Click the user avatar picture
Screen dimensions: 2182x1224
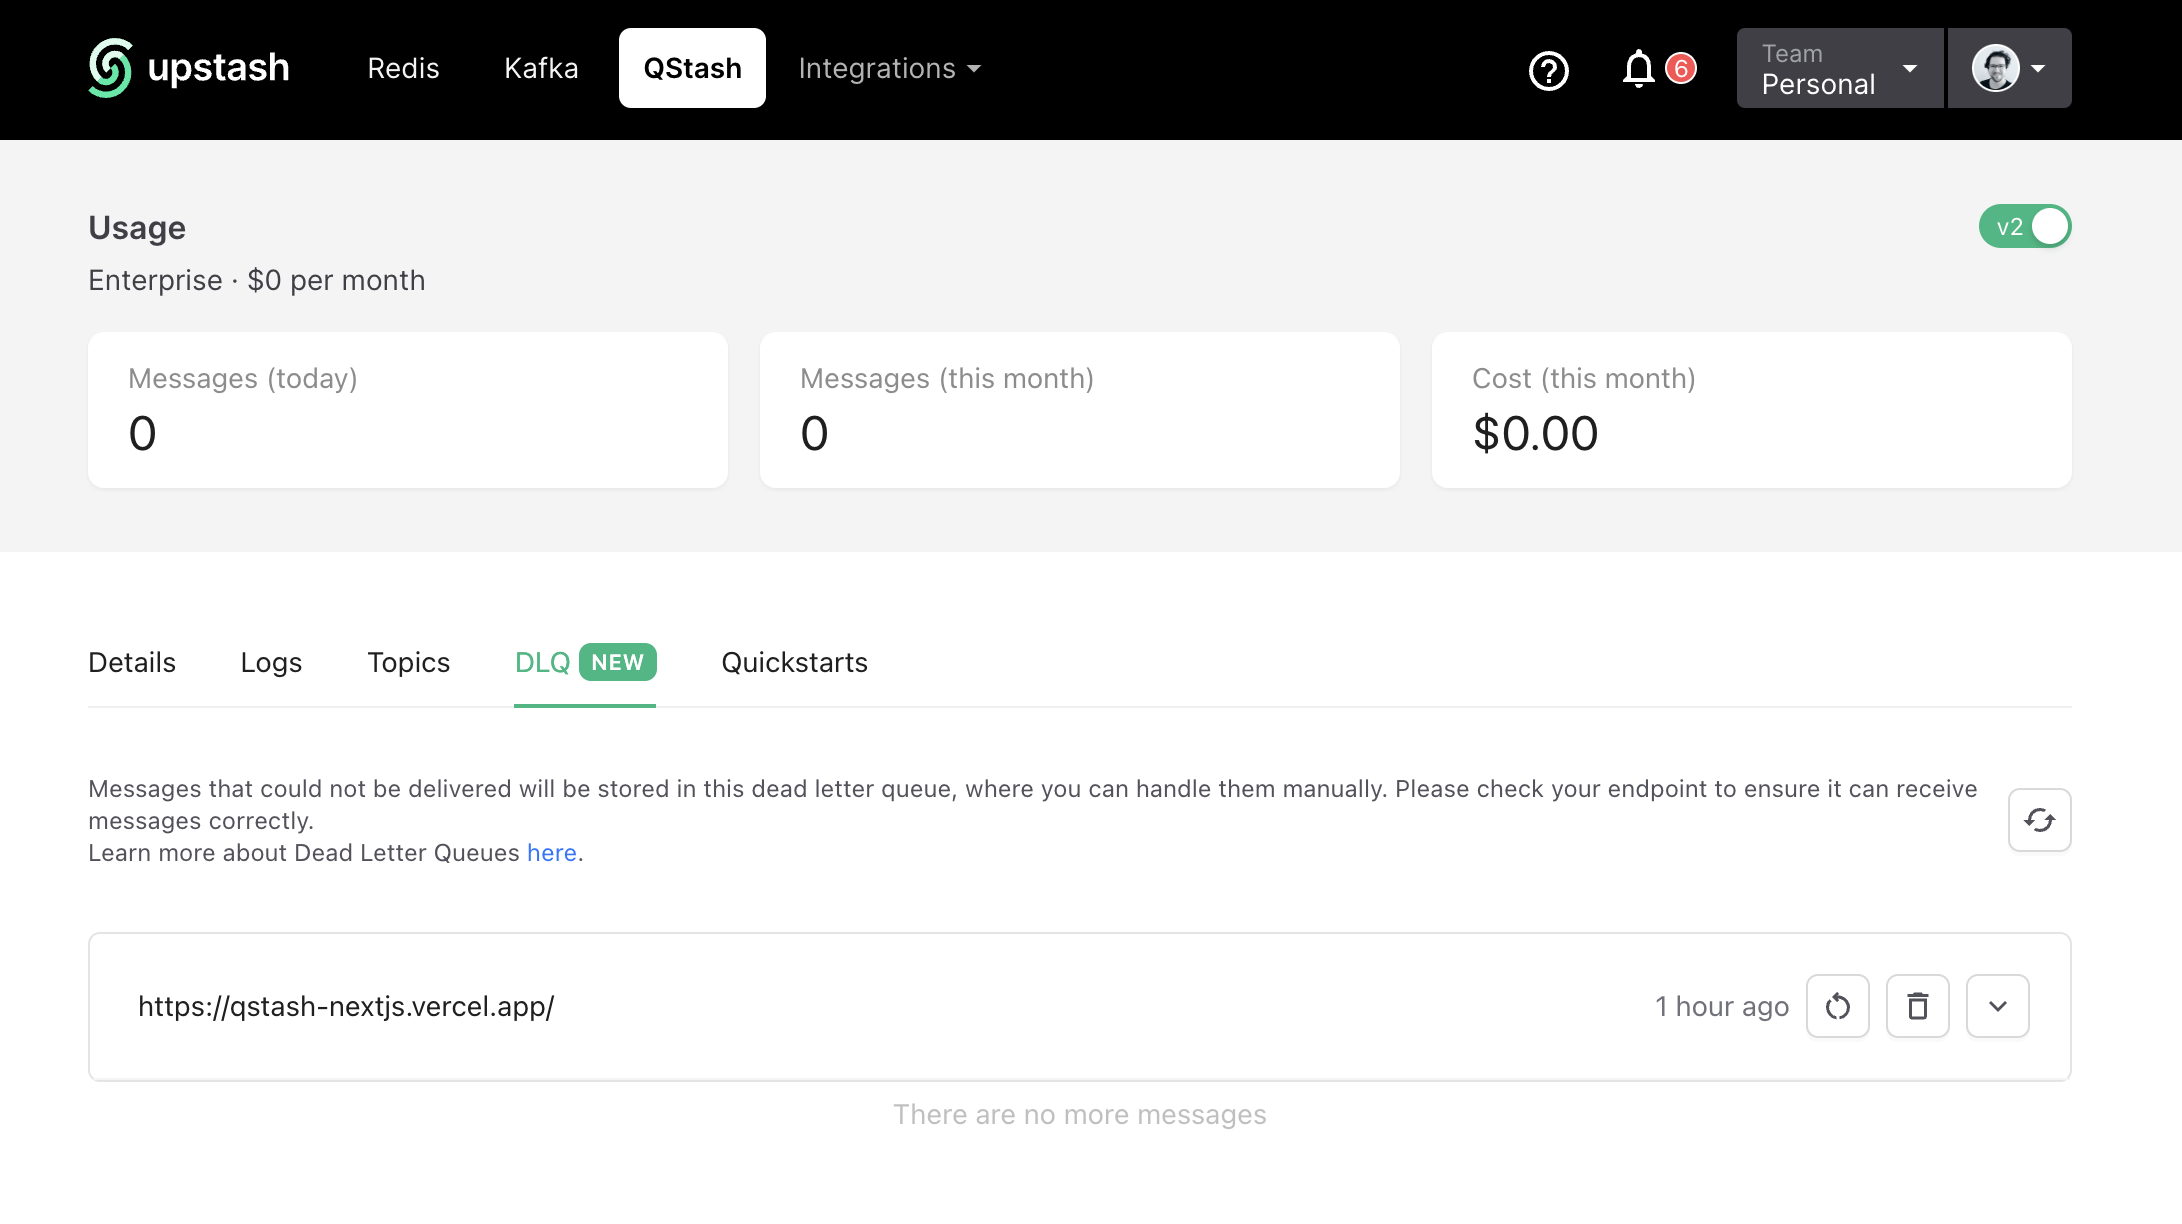pos(1995,68)
